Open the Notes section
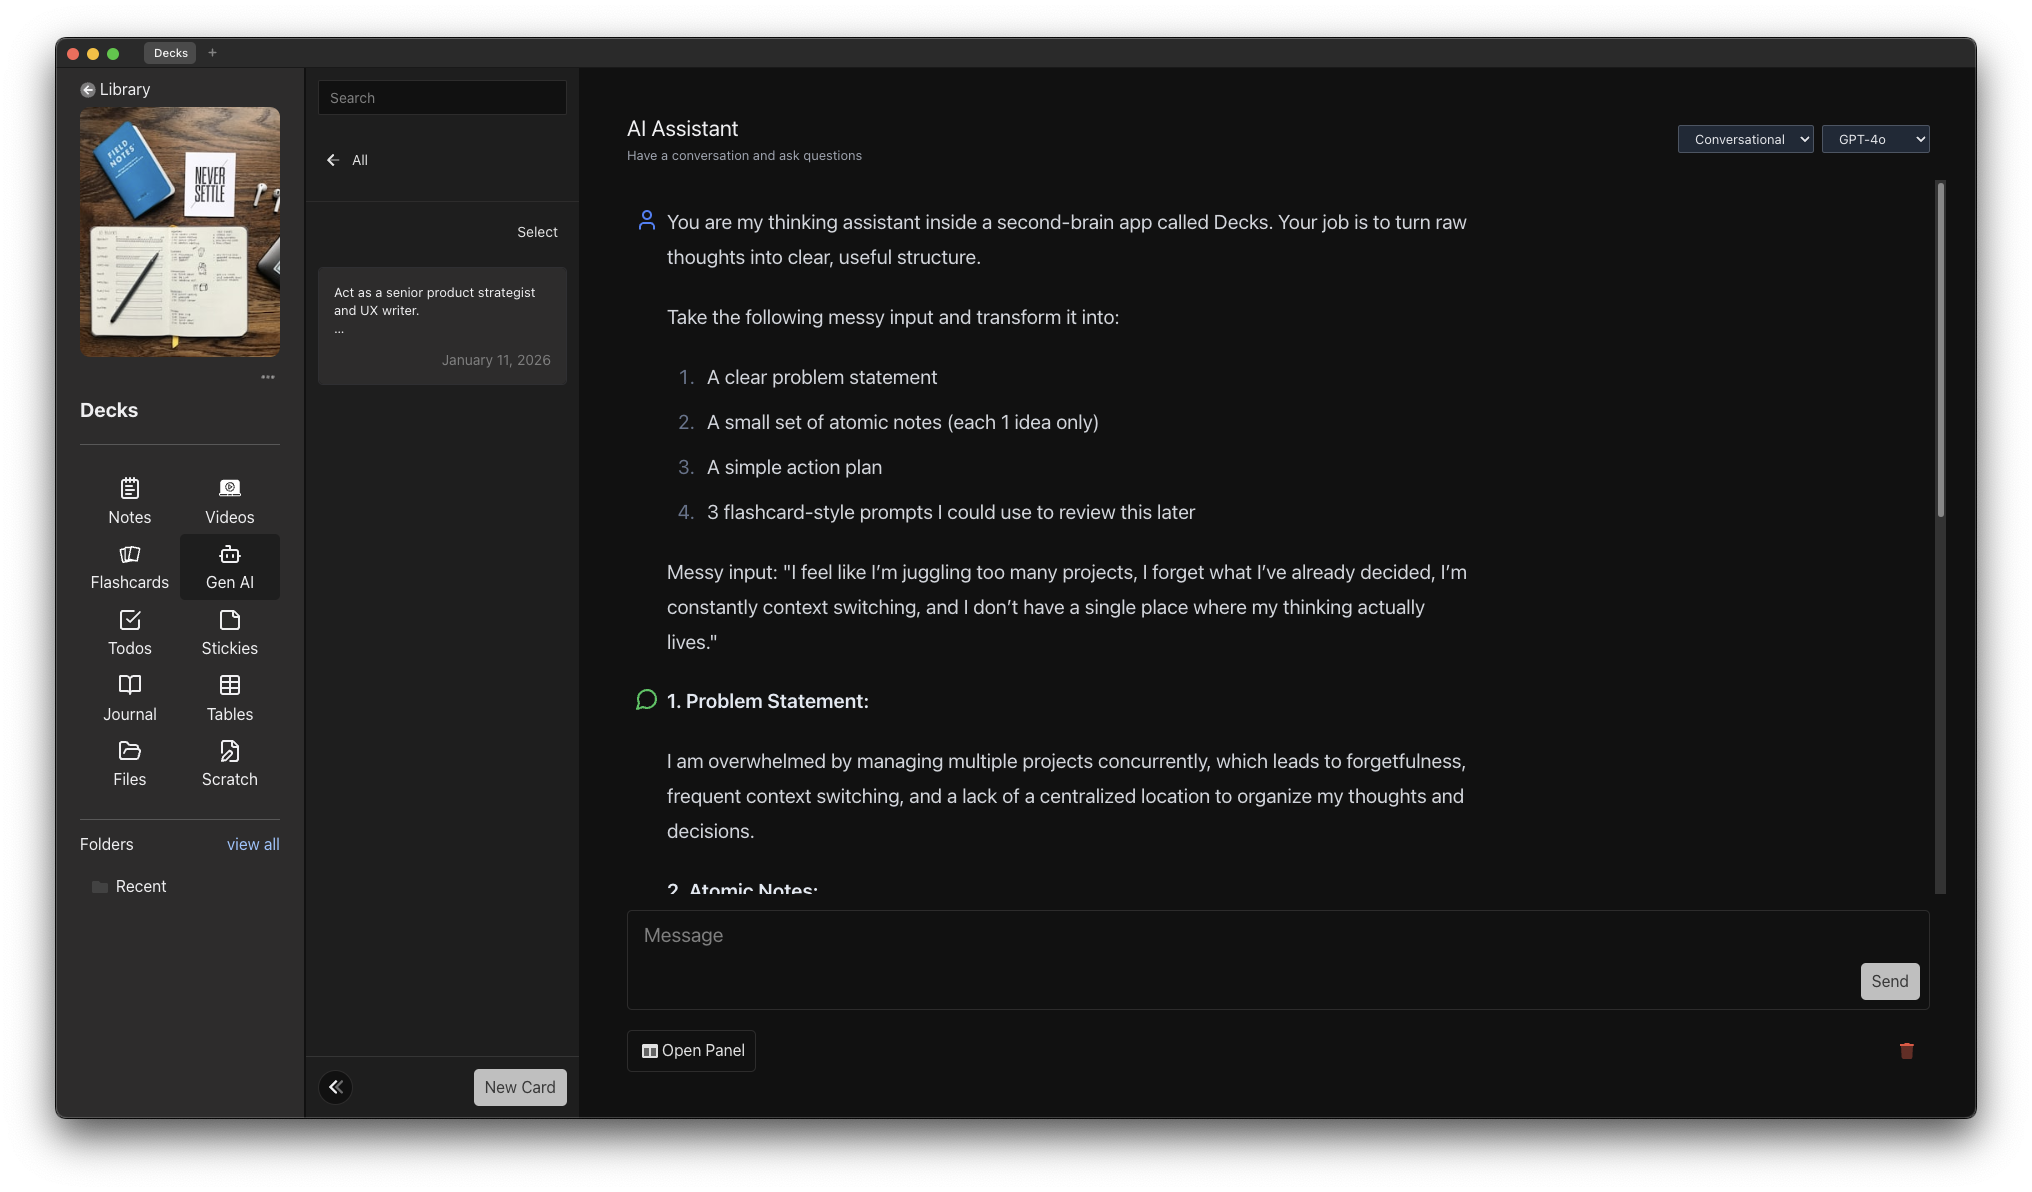 click(129, 501)
